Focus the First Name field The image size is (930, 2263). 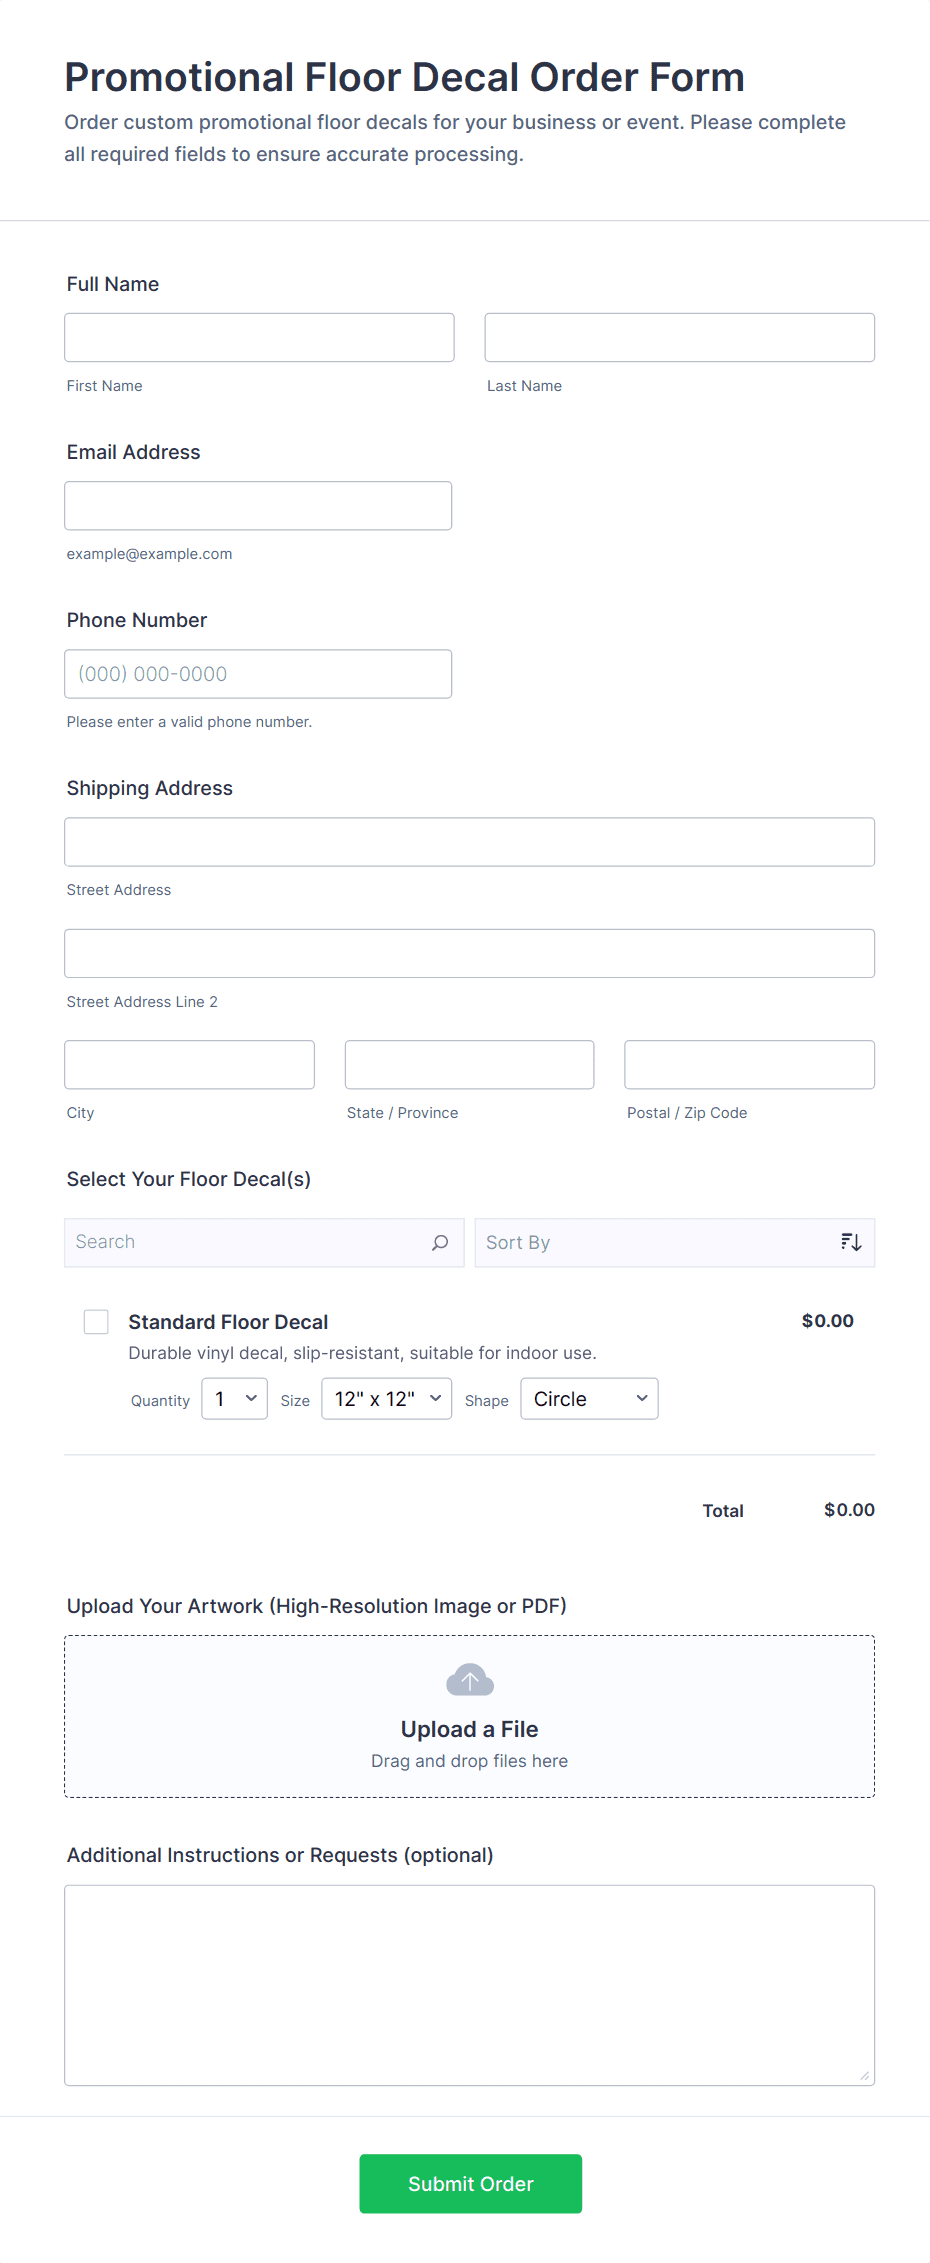tap(259, 338)
